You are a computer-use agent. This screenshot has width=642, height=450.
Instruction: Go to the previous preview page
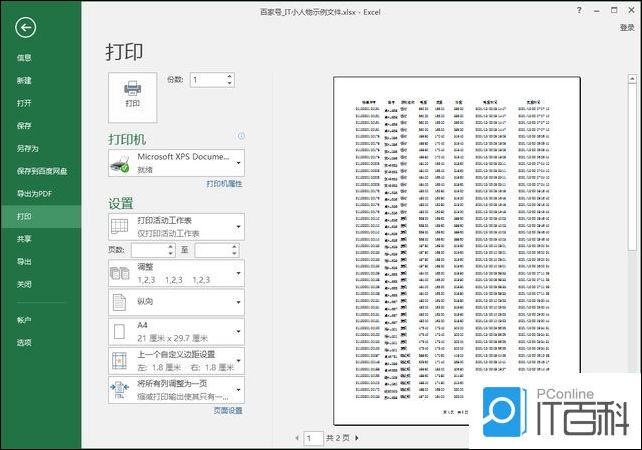(297, 438)
